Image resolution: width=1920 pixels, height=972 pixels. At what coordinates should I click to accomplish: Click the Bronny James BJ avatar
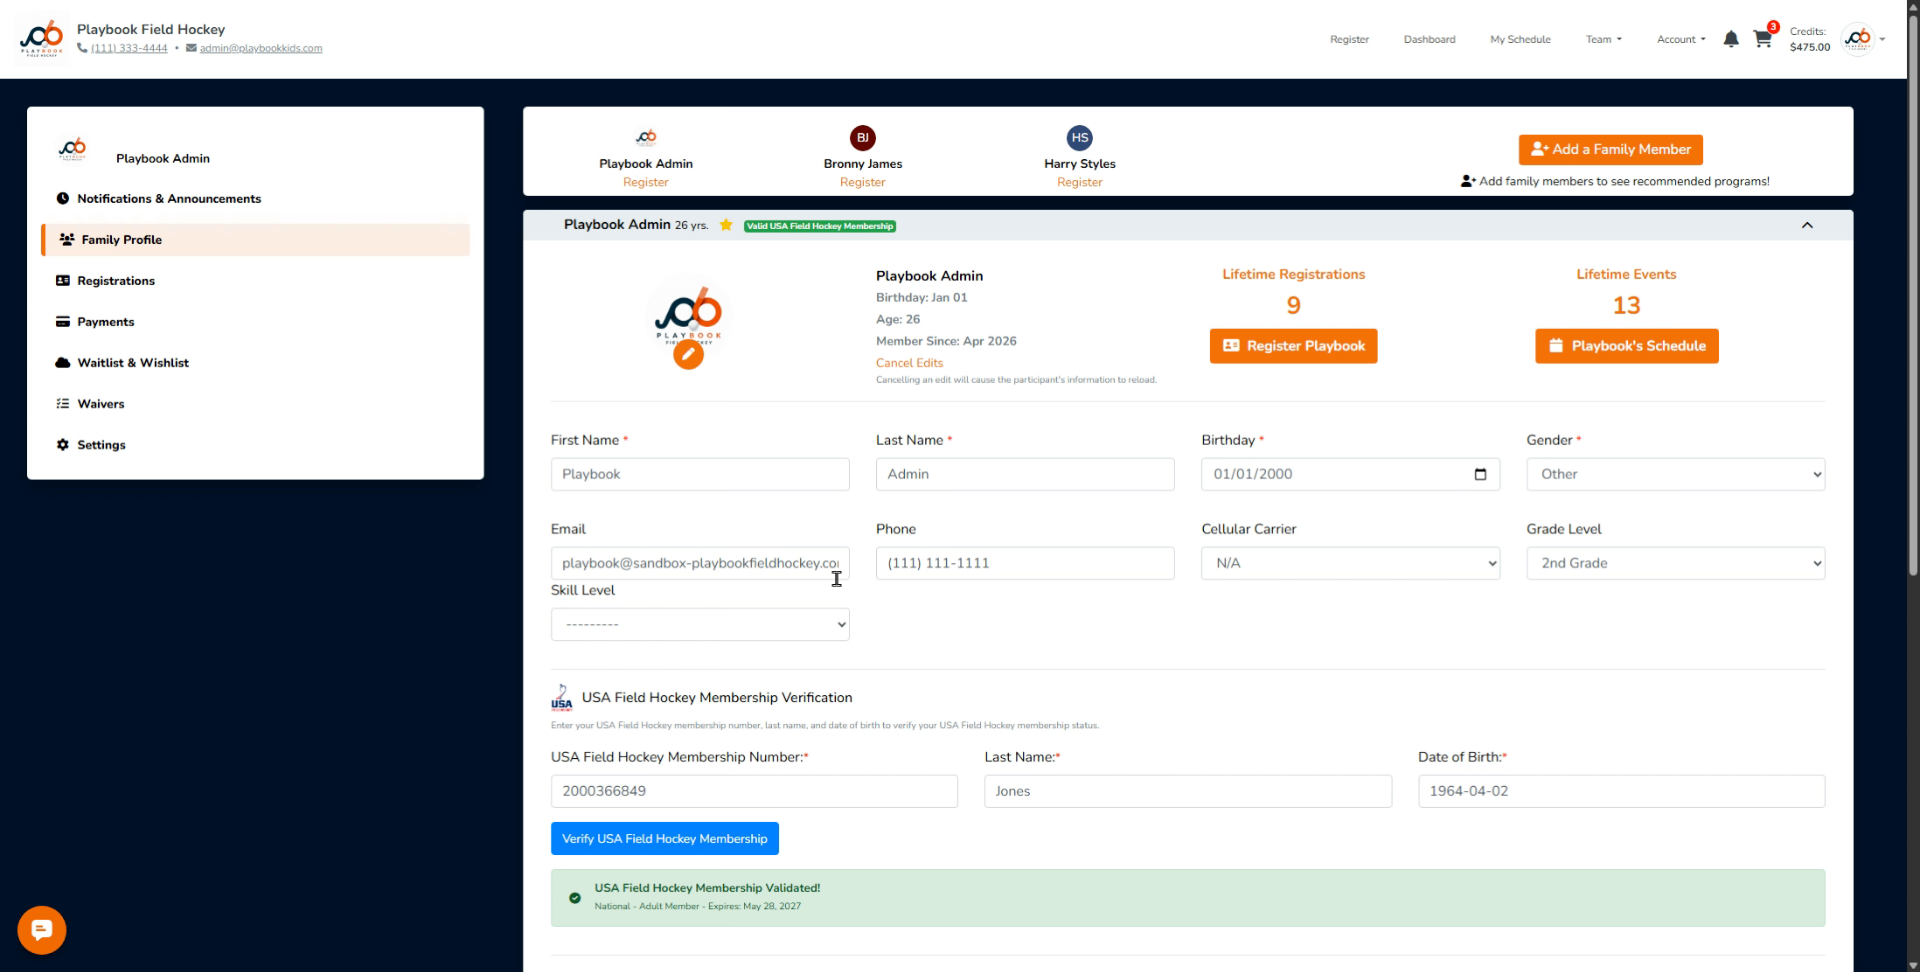pos(863,138)
